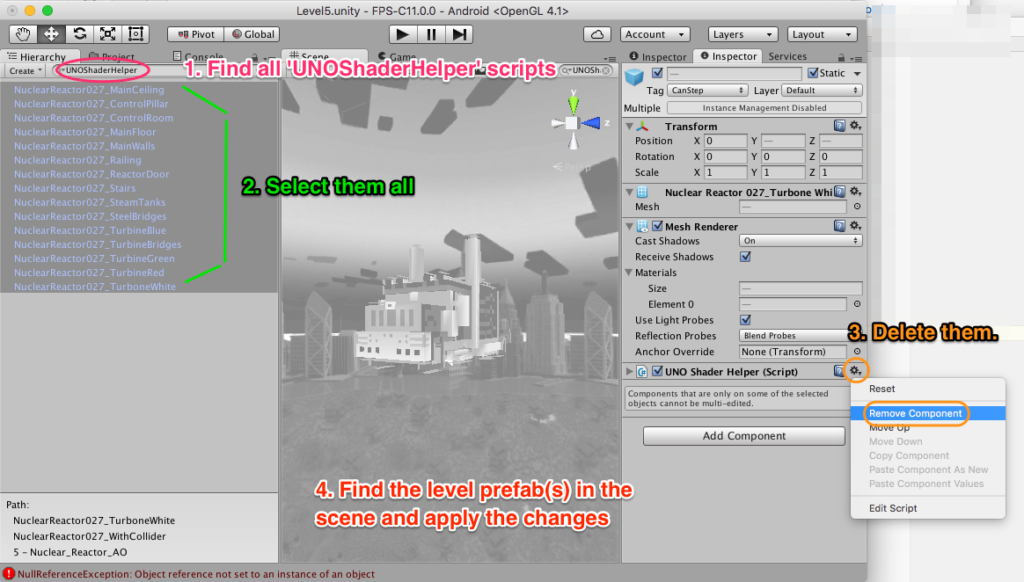Toggle the Receive Shadows checkbox

pyautogui.click(x=745, y=257)
